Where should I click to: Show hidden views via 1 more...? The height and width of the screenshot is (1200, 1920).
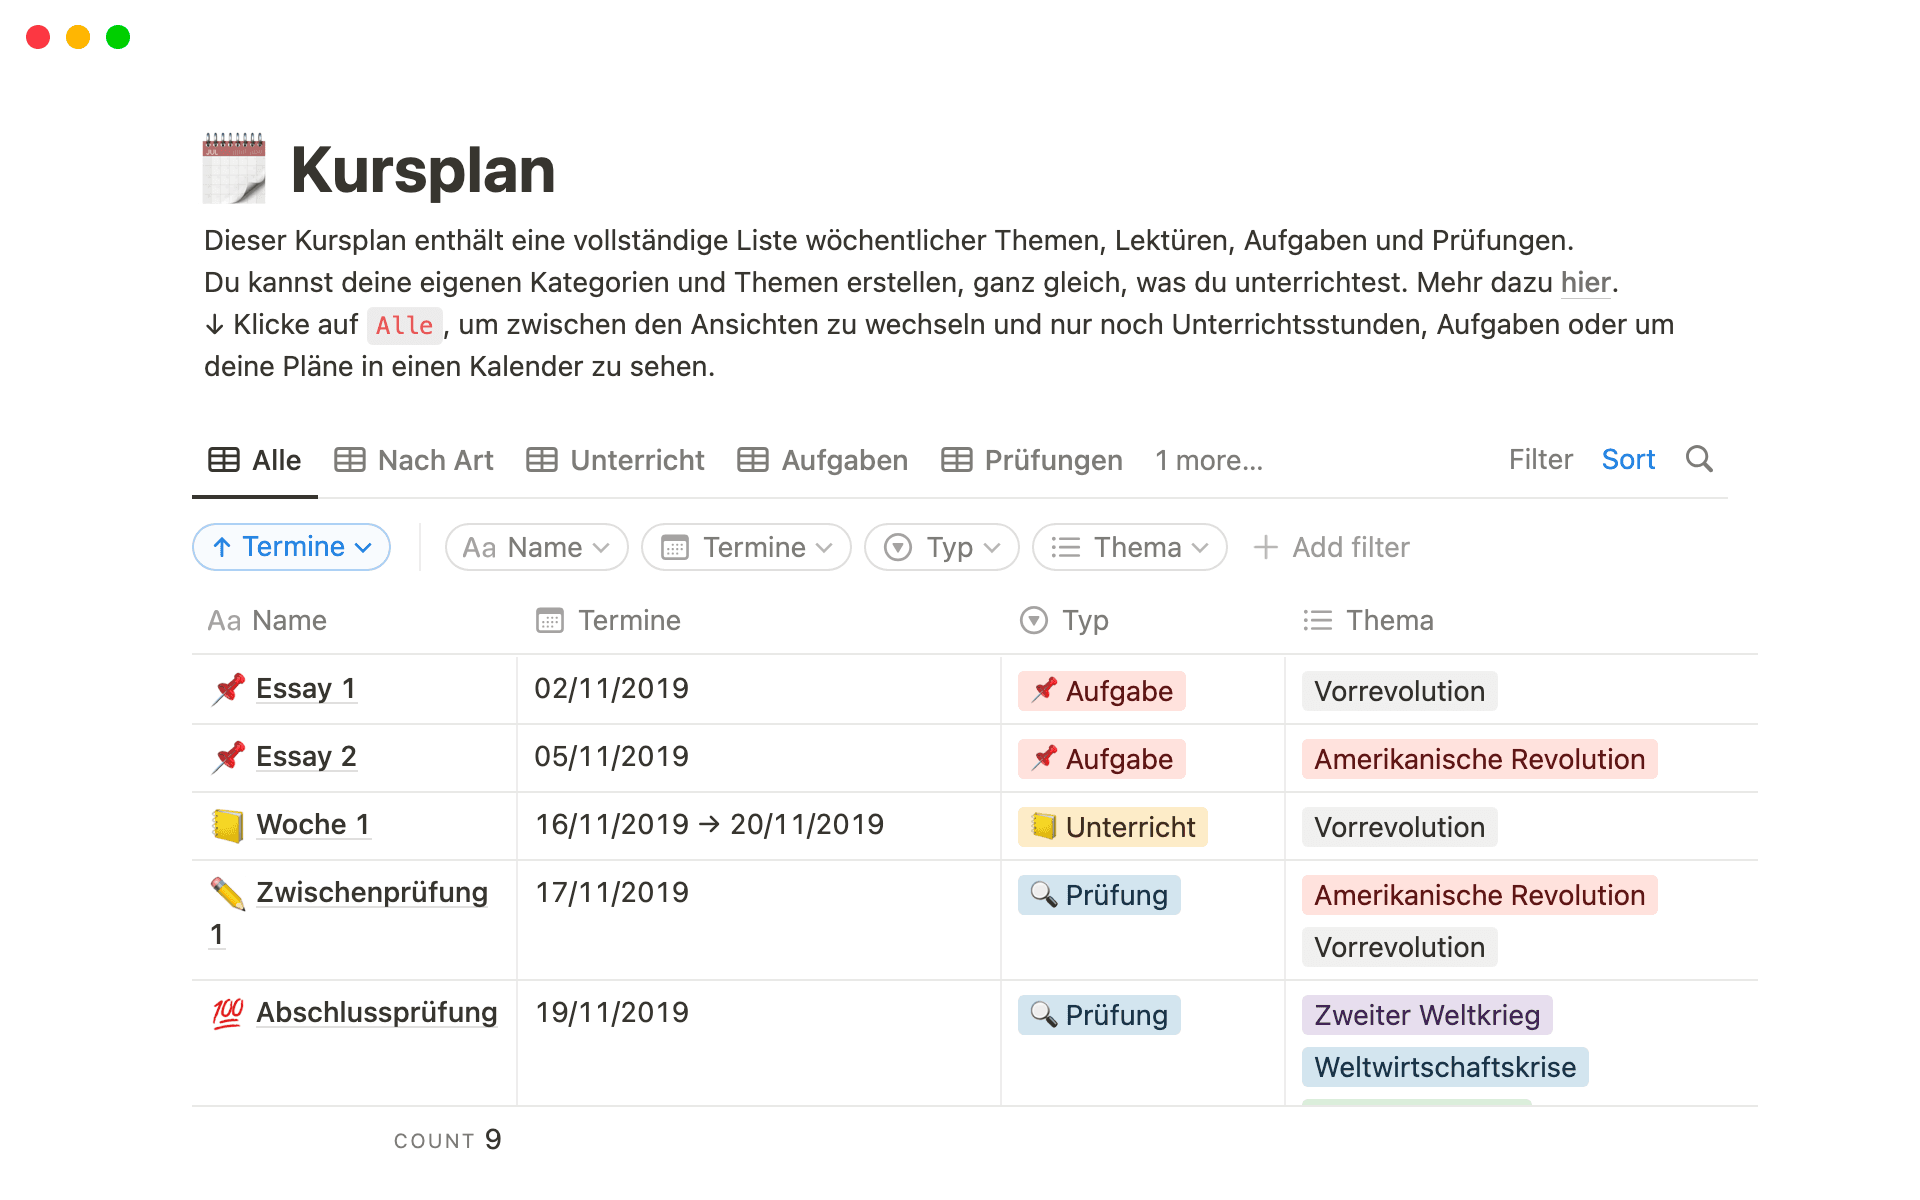click(x=1208, y=460)
